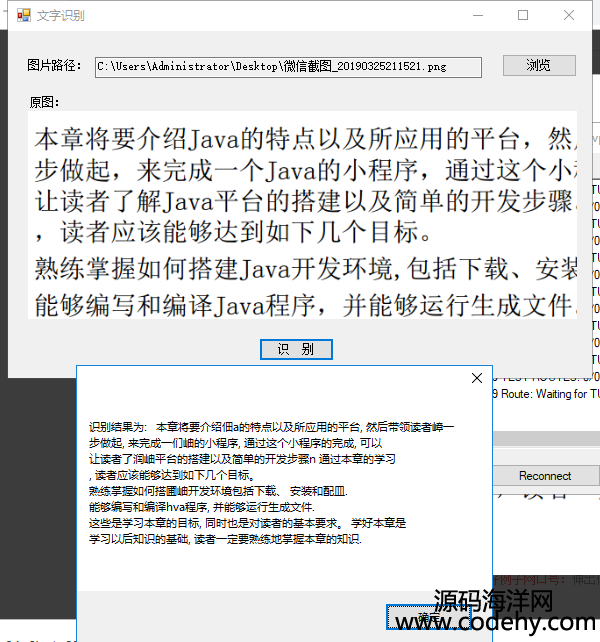Click the 识别 recognize button

pos(296,349)
